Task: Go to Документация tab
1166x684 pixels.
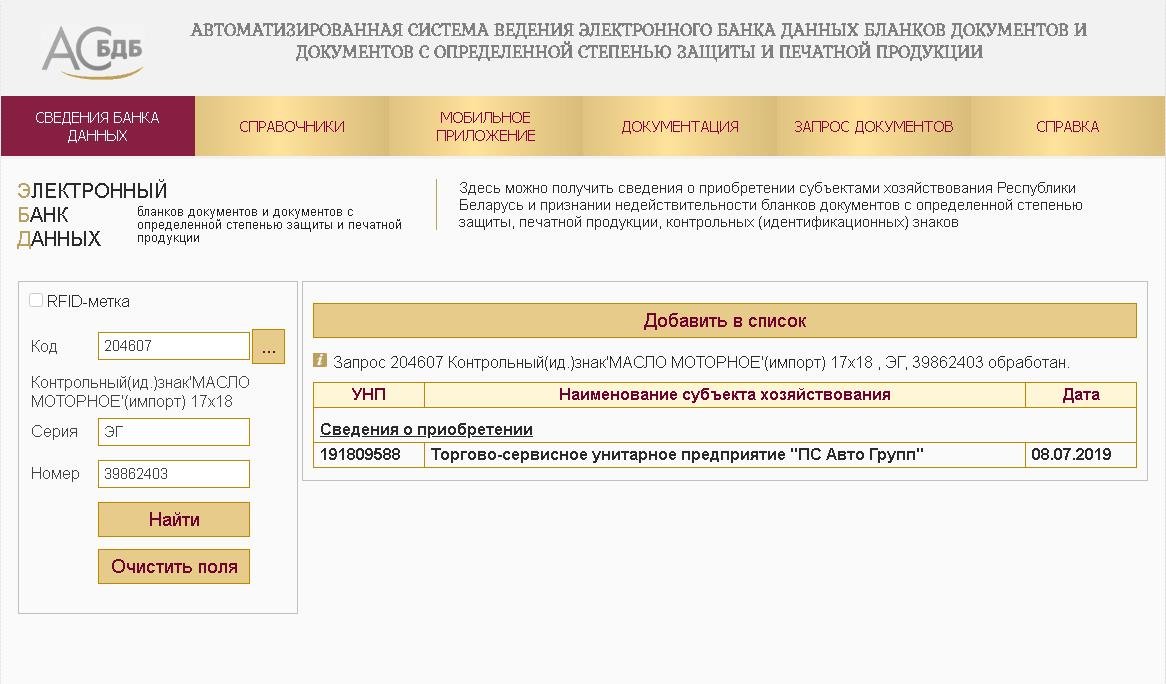Action: 680,126
